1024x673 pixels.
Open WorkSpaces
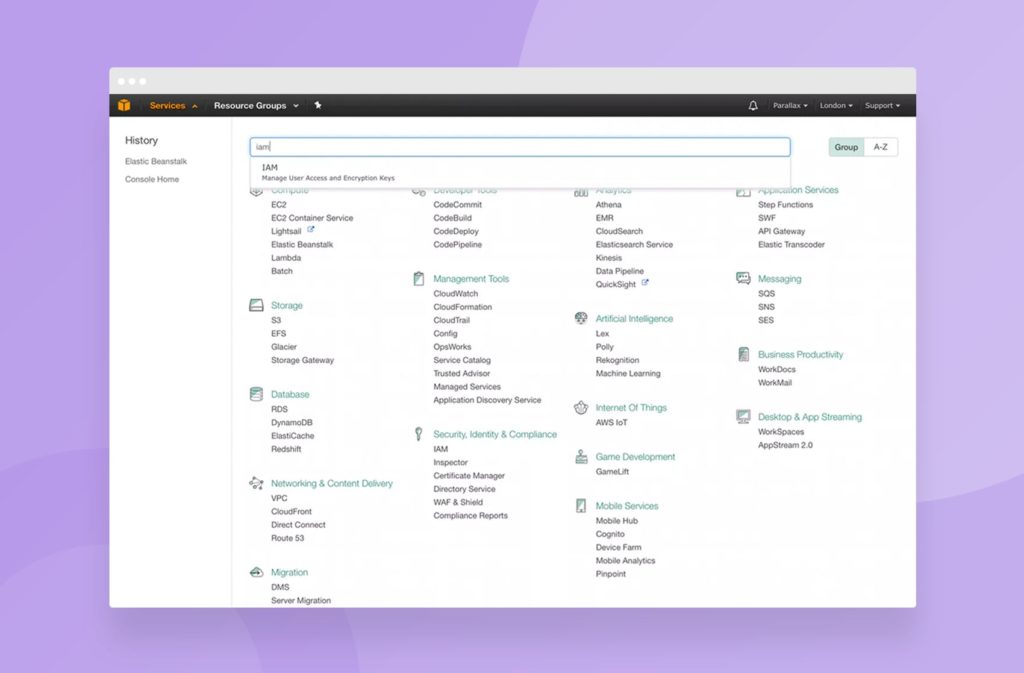point(781,431)
